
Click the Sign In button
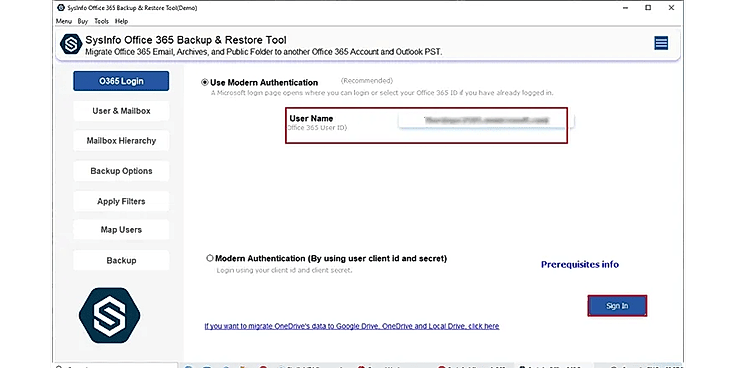pos(617,306)
